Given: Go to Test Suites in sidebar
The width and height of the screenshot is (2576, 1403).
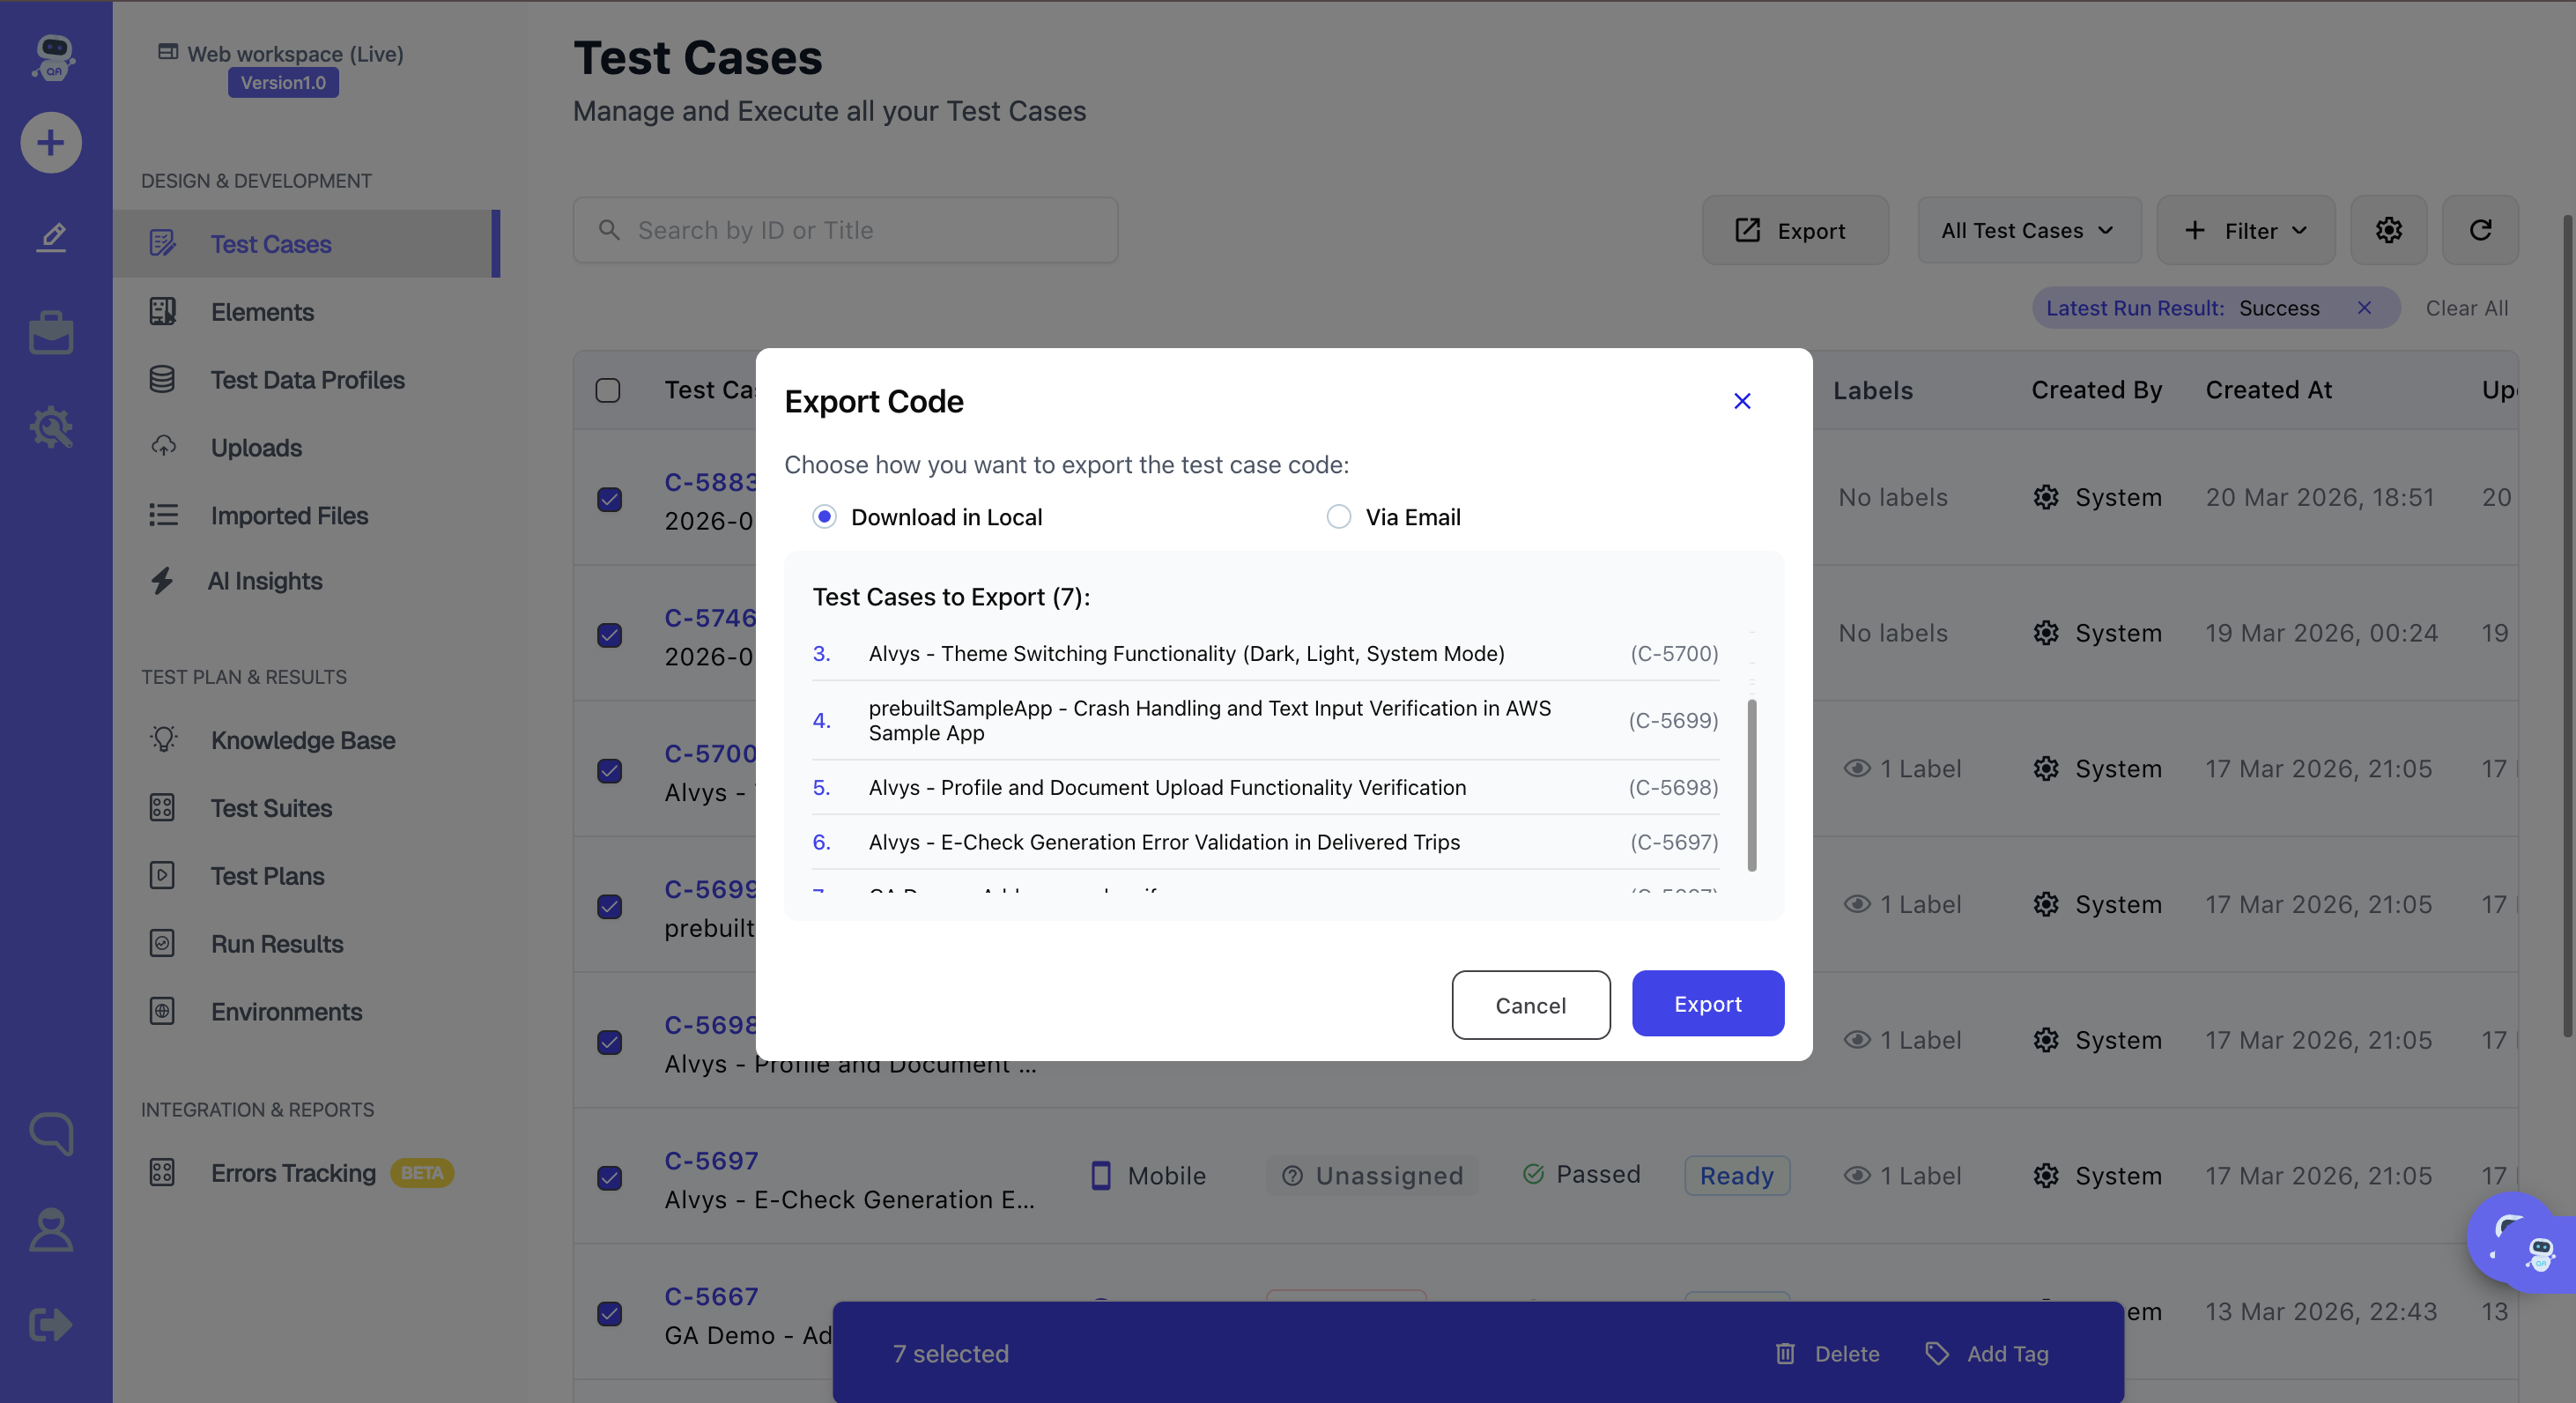Looking at the screenshot, I should tap(271, 808).
